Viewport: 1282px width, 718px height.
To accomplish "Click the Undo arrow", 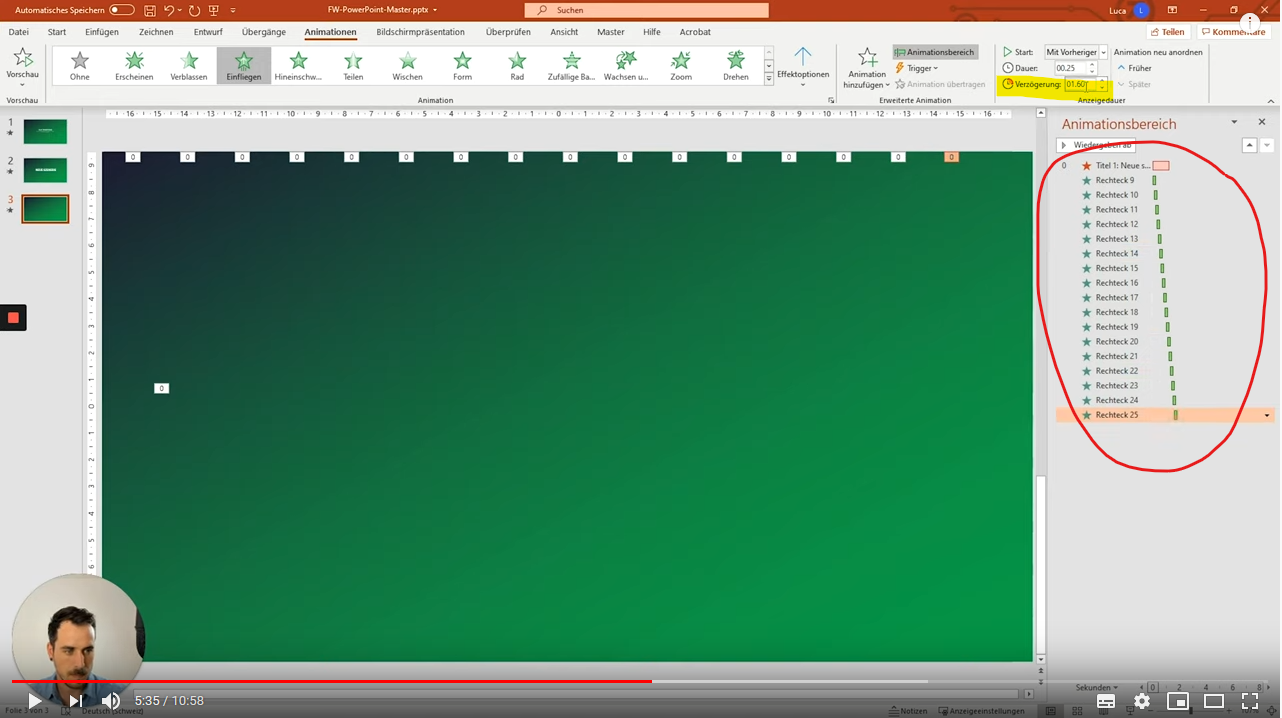I will (x=169, y=10).
